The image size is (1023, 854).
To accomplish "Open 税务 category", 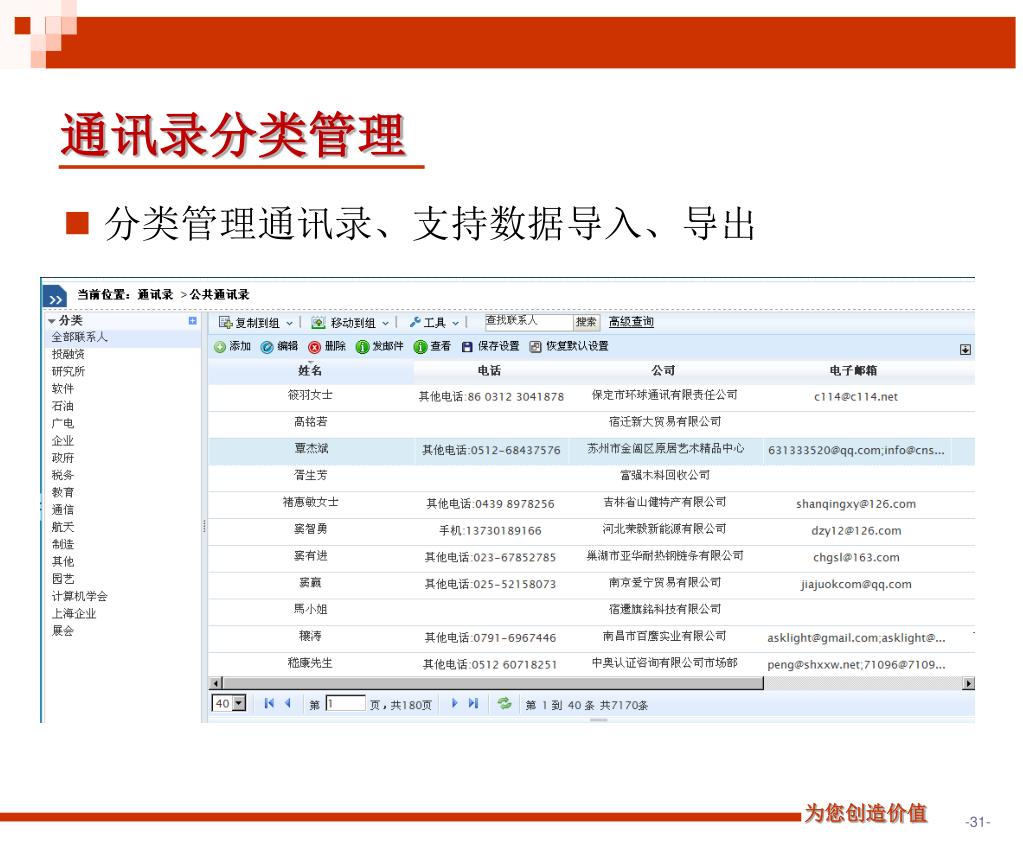I will tap(63, 475).
